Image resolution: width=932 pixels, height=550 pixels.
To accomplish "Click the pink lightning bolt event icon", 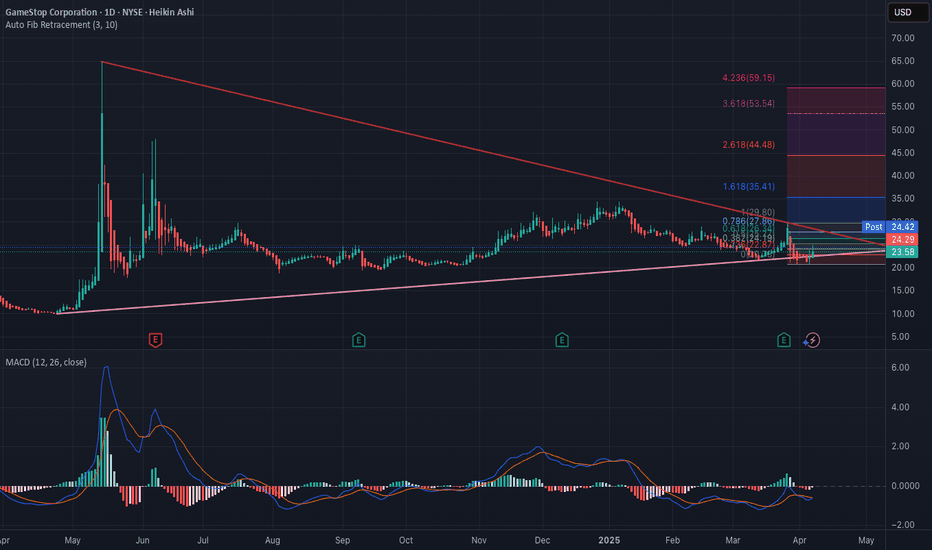I will (x=813, y=340).
